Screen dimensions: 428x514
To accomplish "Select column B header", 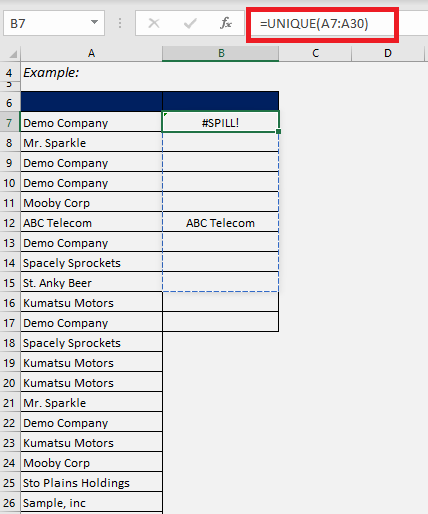I will coord(221,53).
